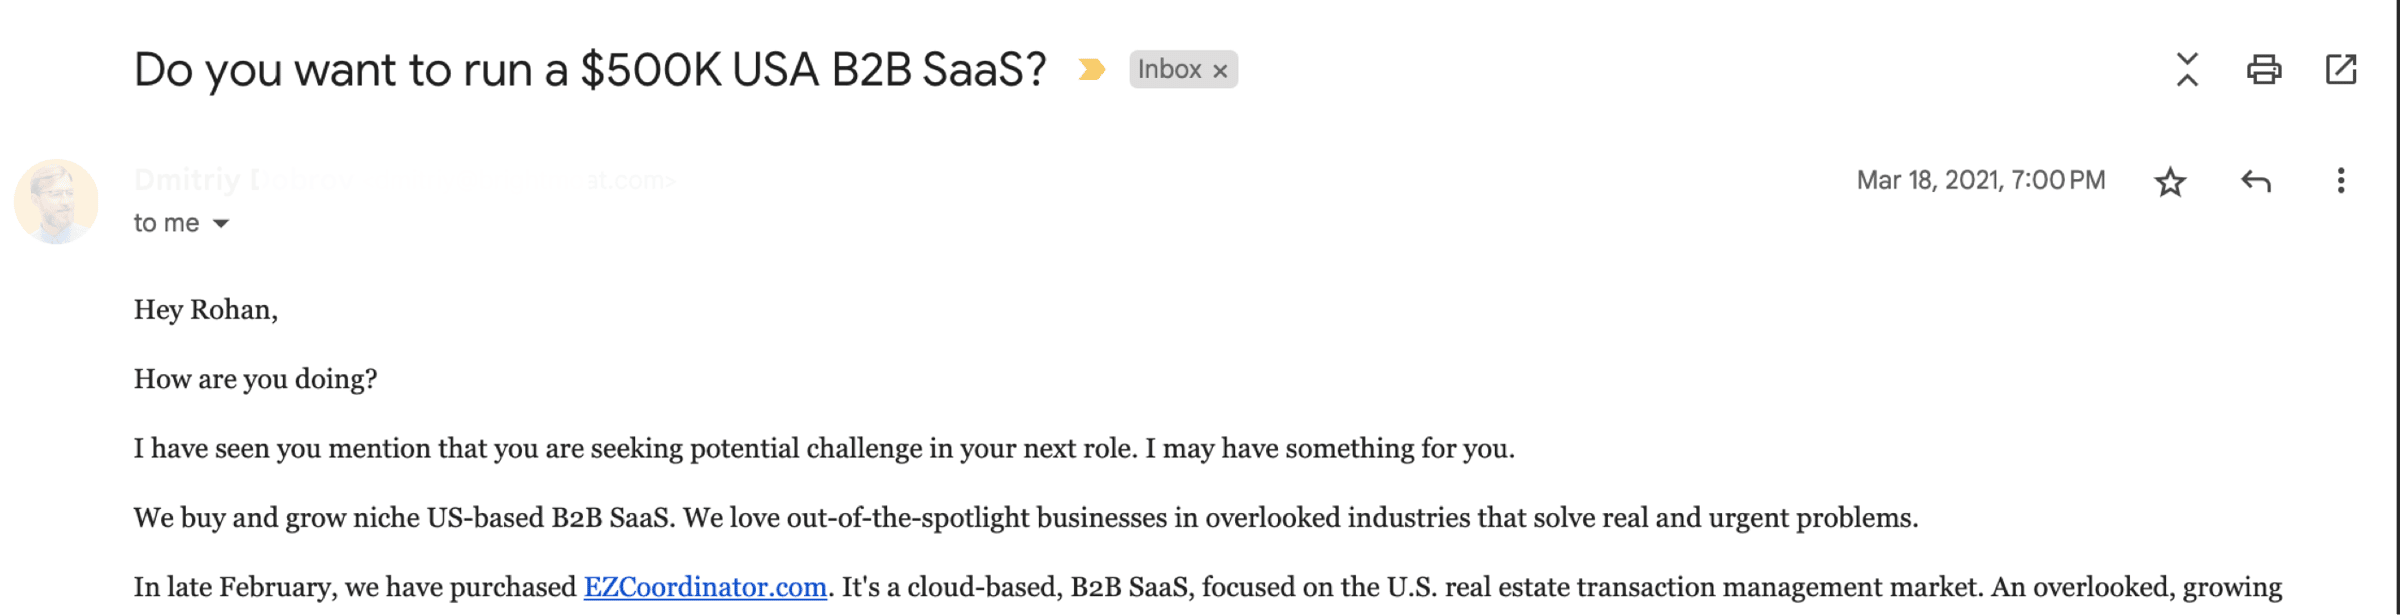Click the "to me" recipient text

(166, 224)
